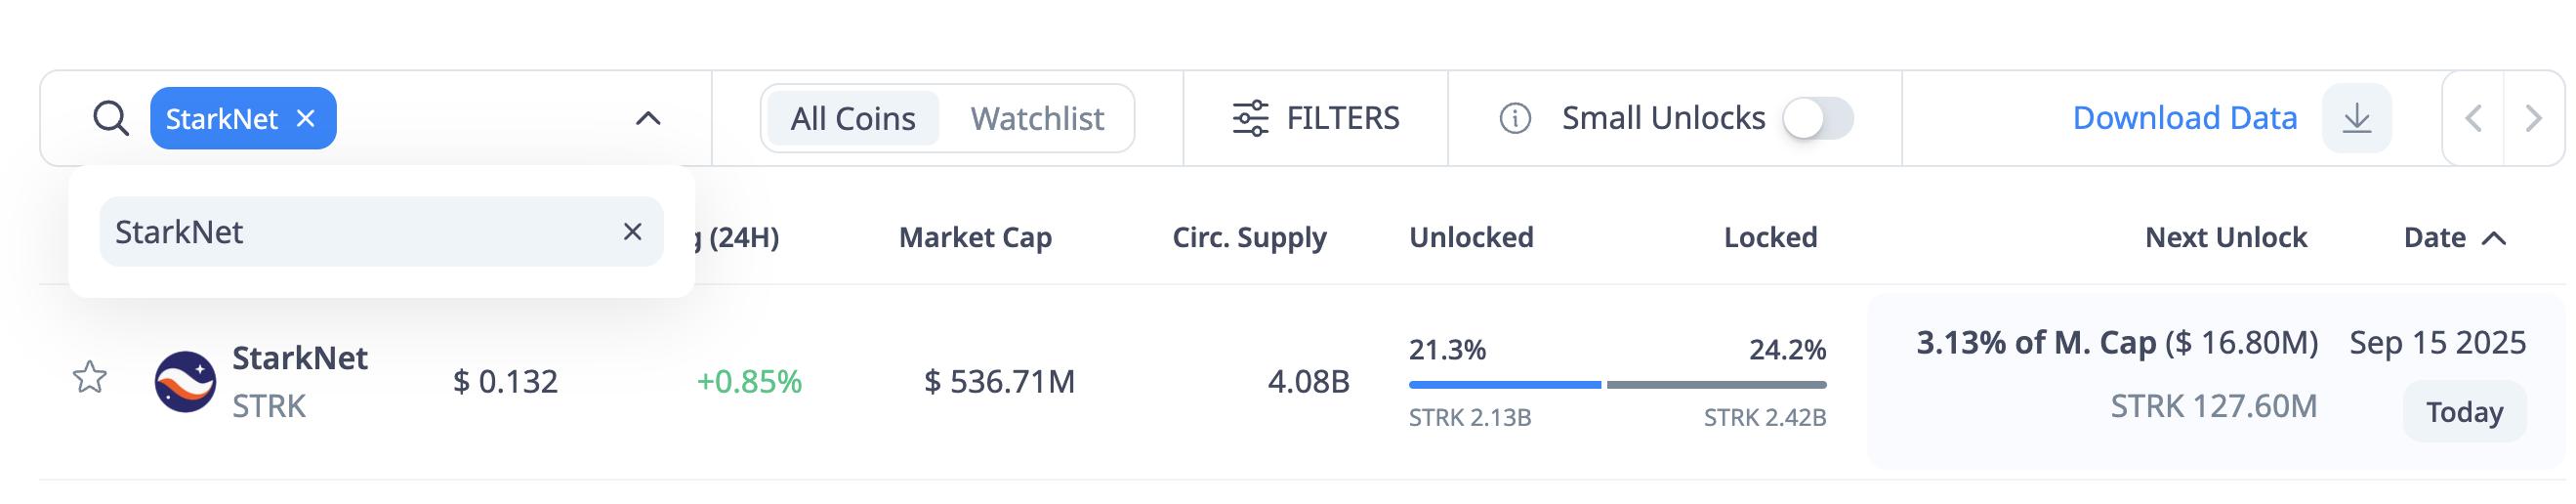The image size is (2576, 504).
Task: Switch to the All Coins tab
Action: (x=853, y=119)
